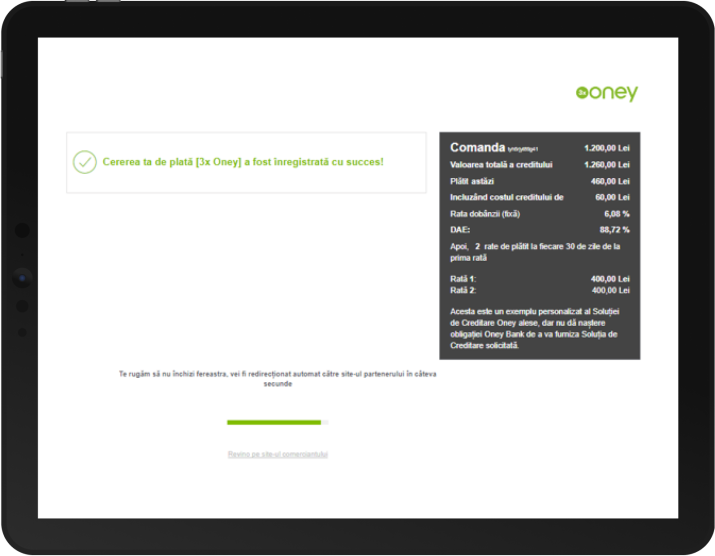Click the credit cost '60,00 Lei'
This screenshot has height=556, width=715.
click(612, 197)
